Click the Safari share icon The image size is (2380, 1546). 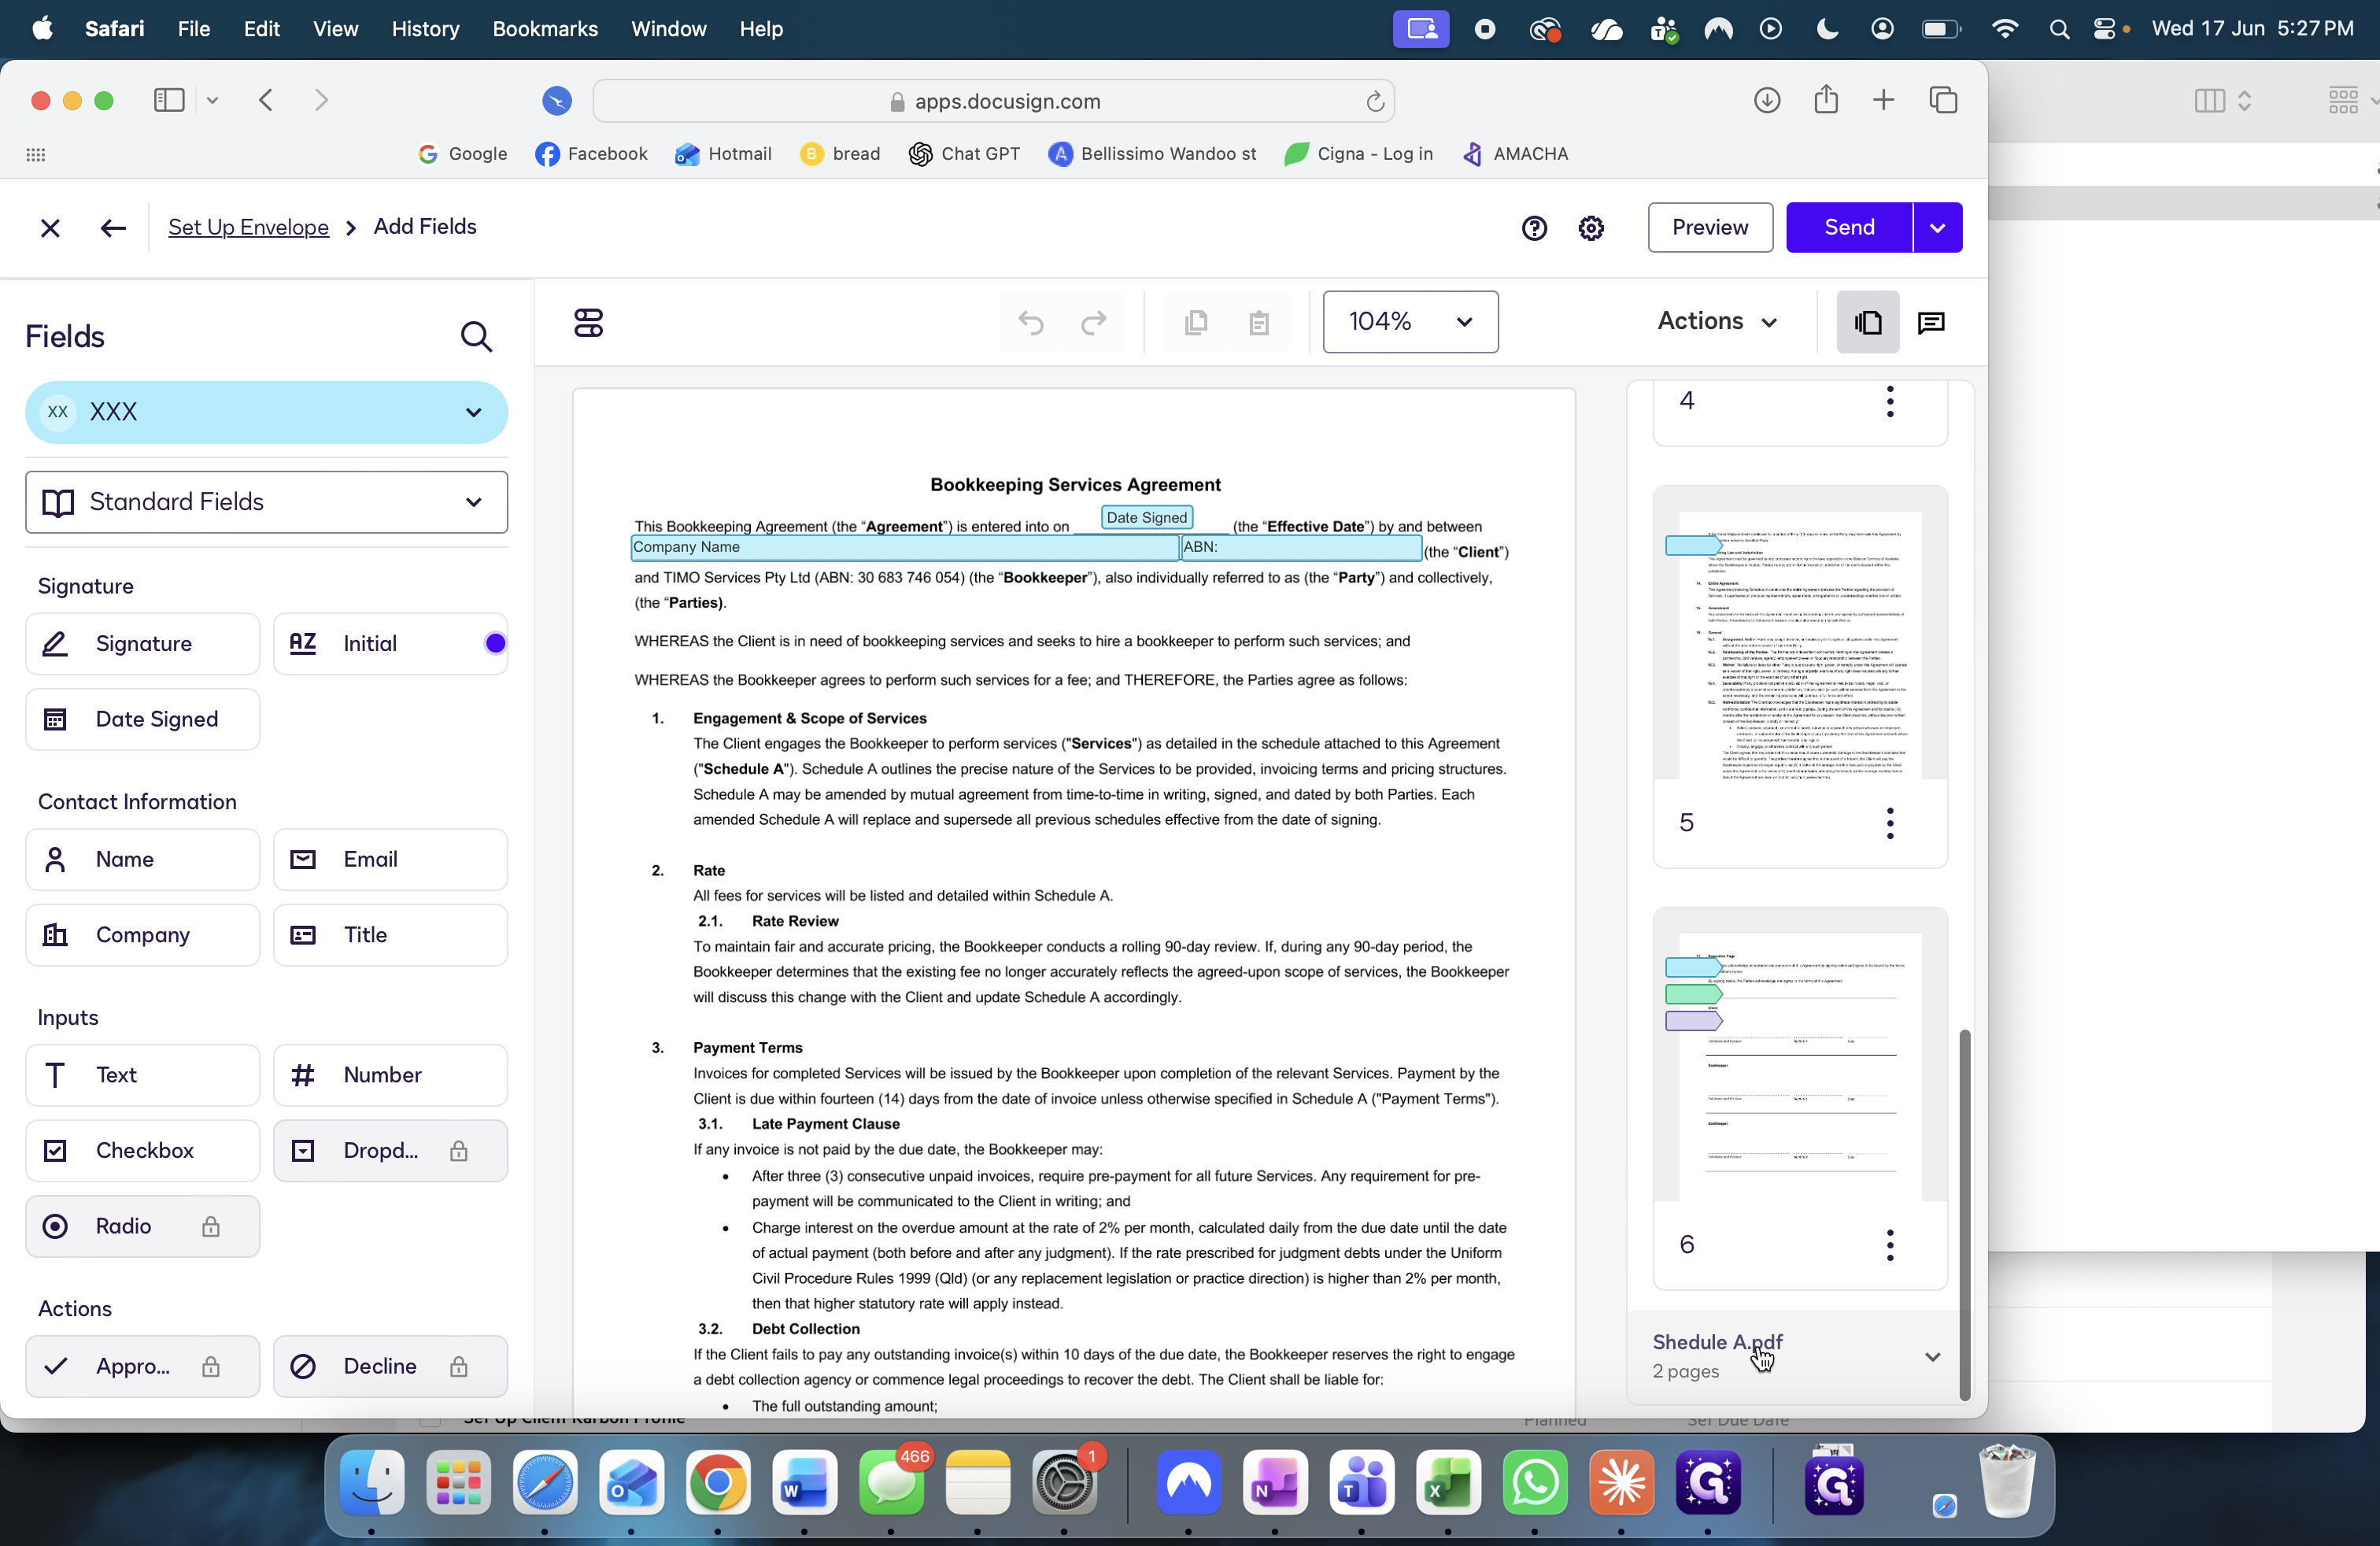click(1826, 99)
